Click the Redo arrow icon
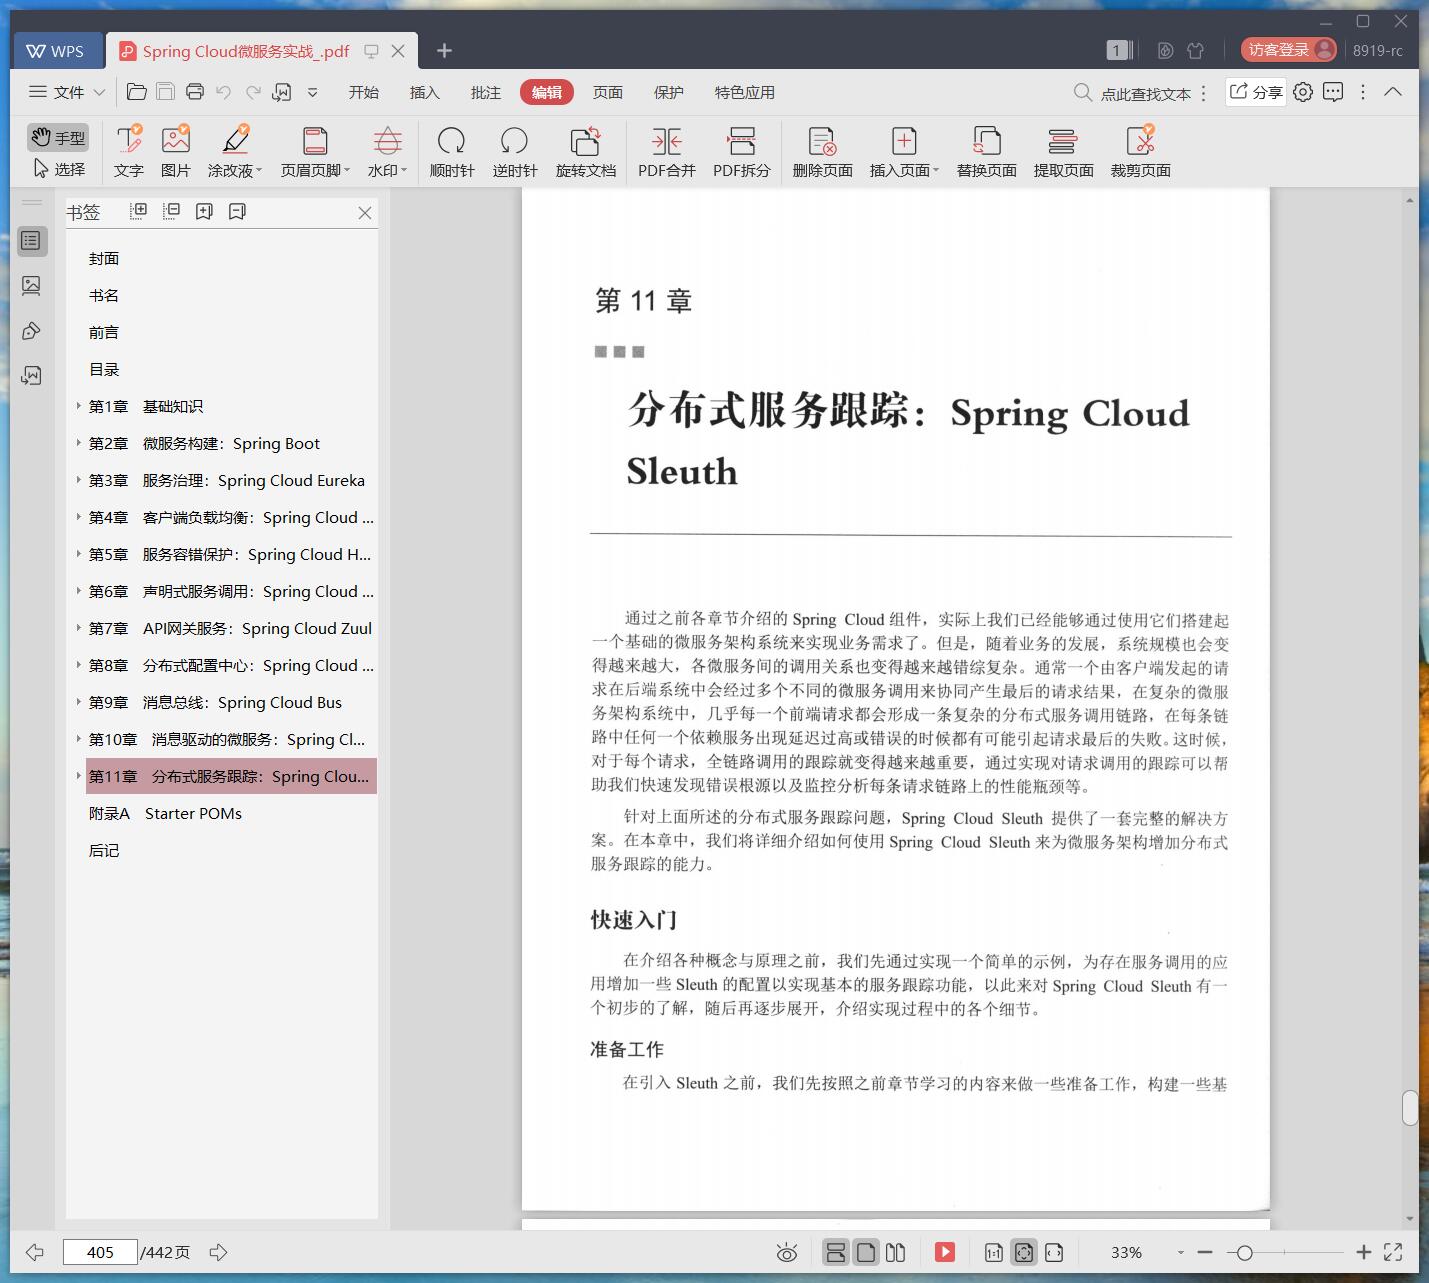The width and height of the screenshot is (1429, 1283). (x=253, y=92)
